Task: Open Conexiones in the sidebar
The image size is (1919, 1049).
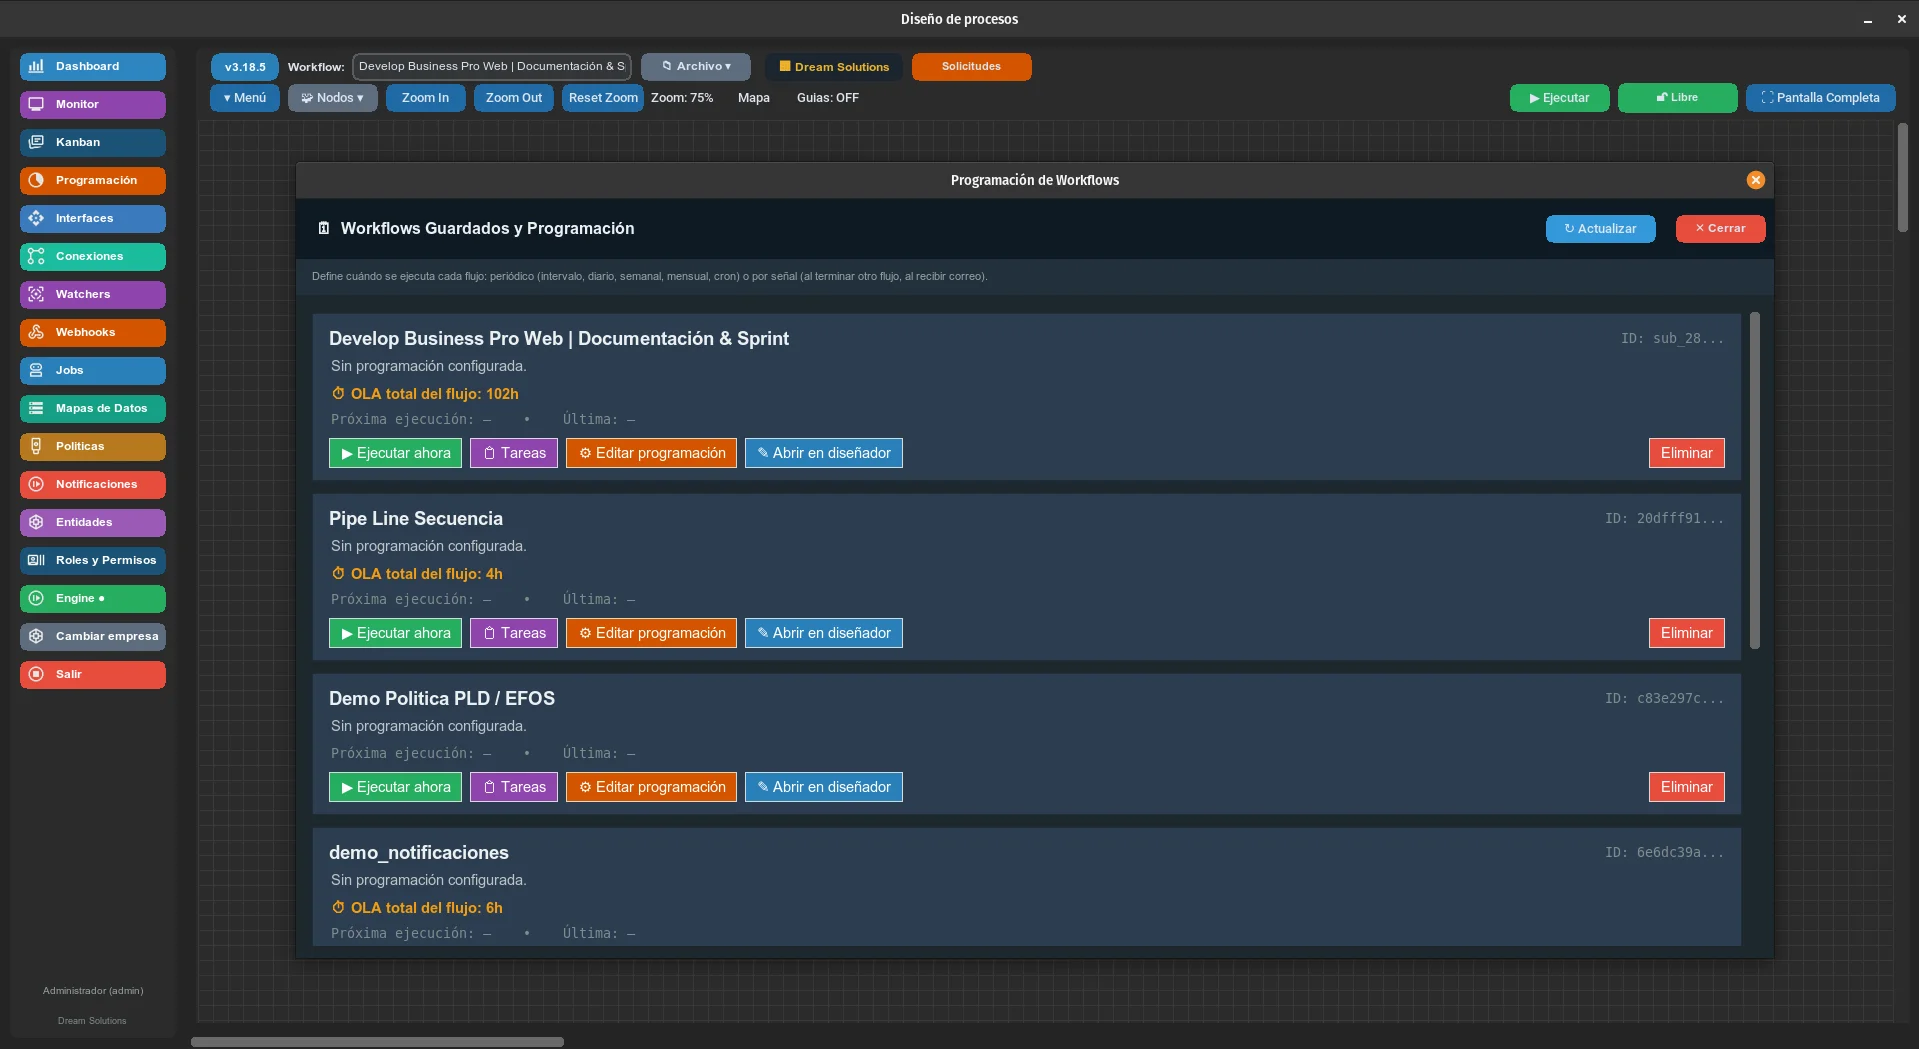Action: [93, 256]
